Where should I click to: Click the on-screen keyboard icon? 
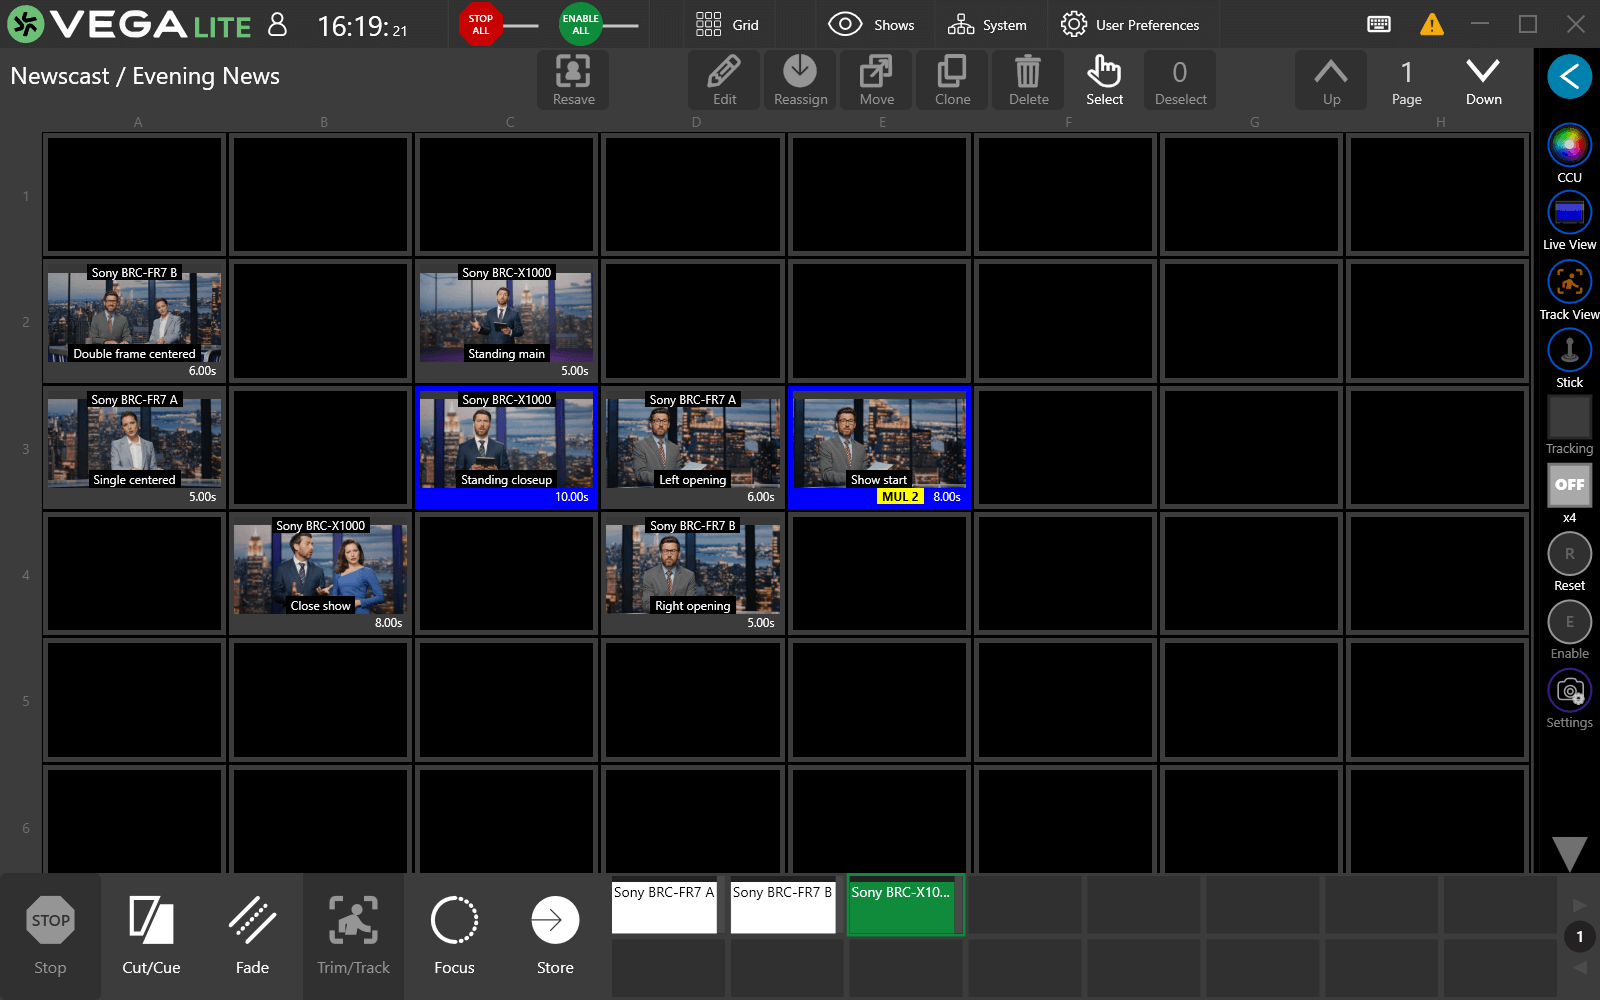coord(1379,25)
